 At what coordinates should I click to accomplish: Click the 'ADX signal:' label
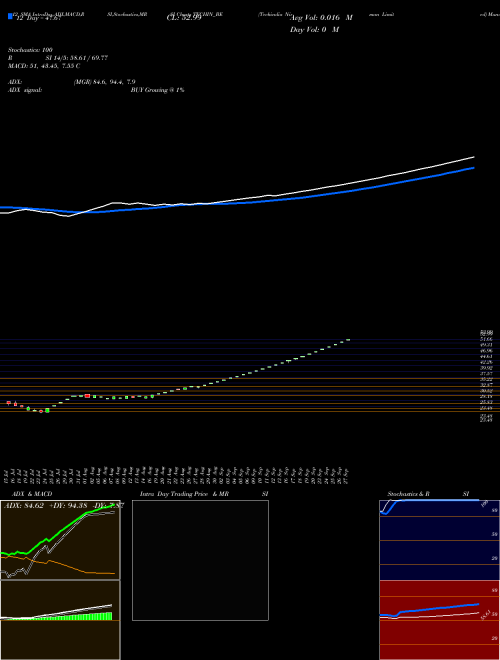[x=24, y=90]
